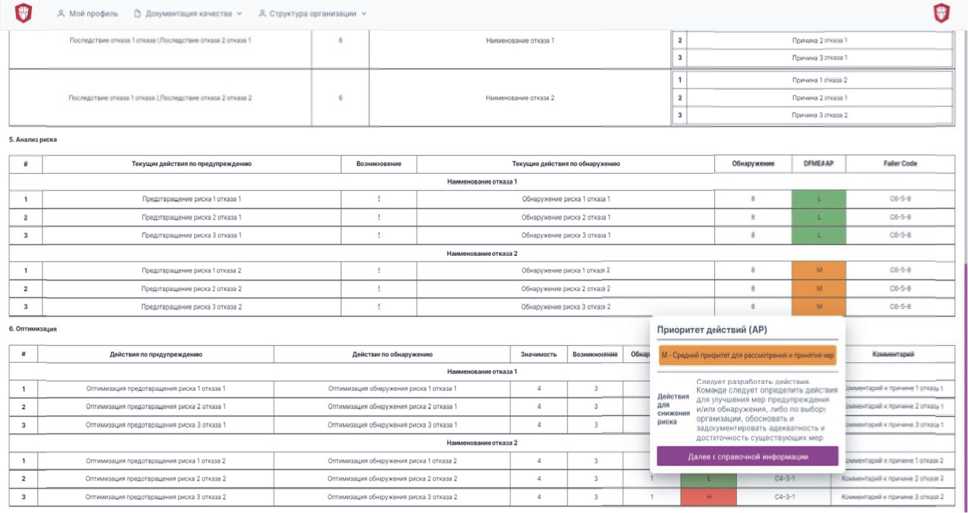Click the green L cell in the Оптимизация table

(707, 479)
